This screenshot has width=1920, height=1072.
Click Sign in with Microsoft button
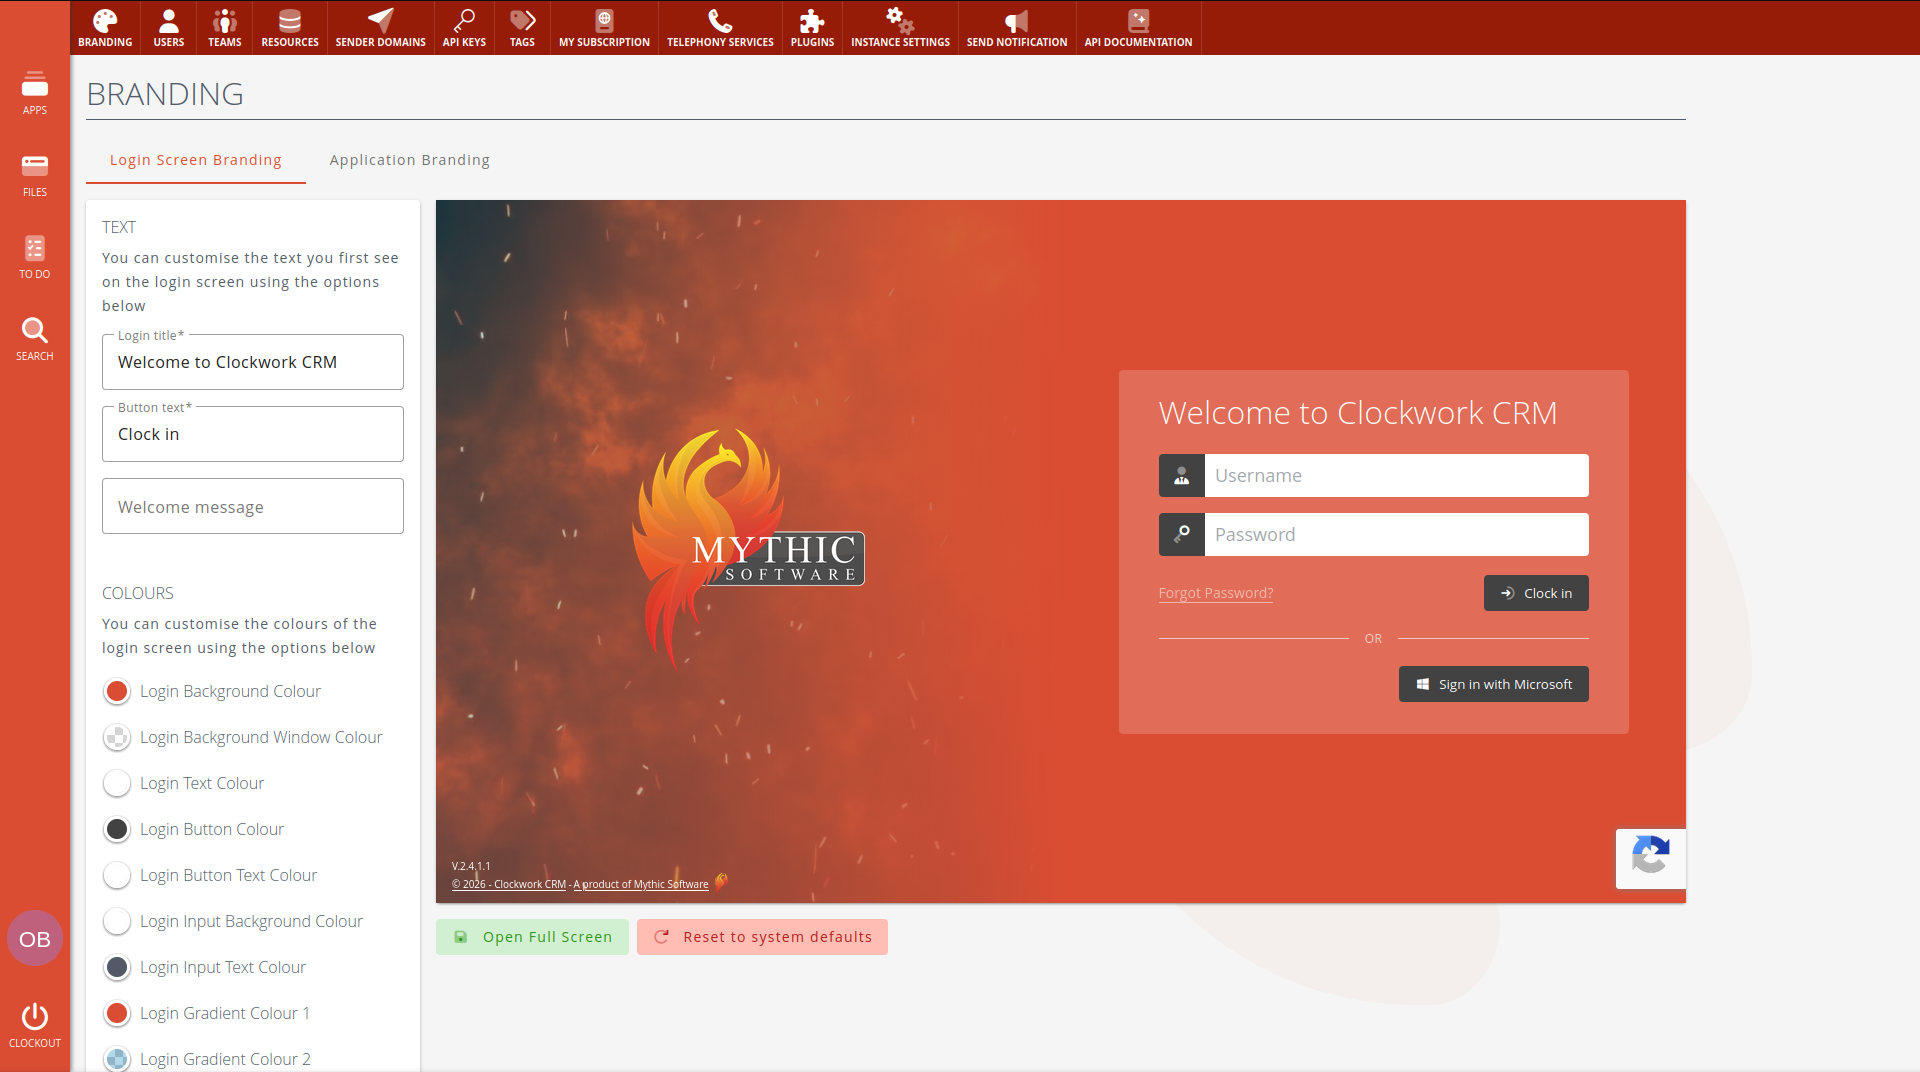[1494, 684]
